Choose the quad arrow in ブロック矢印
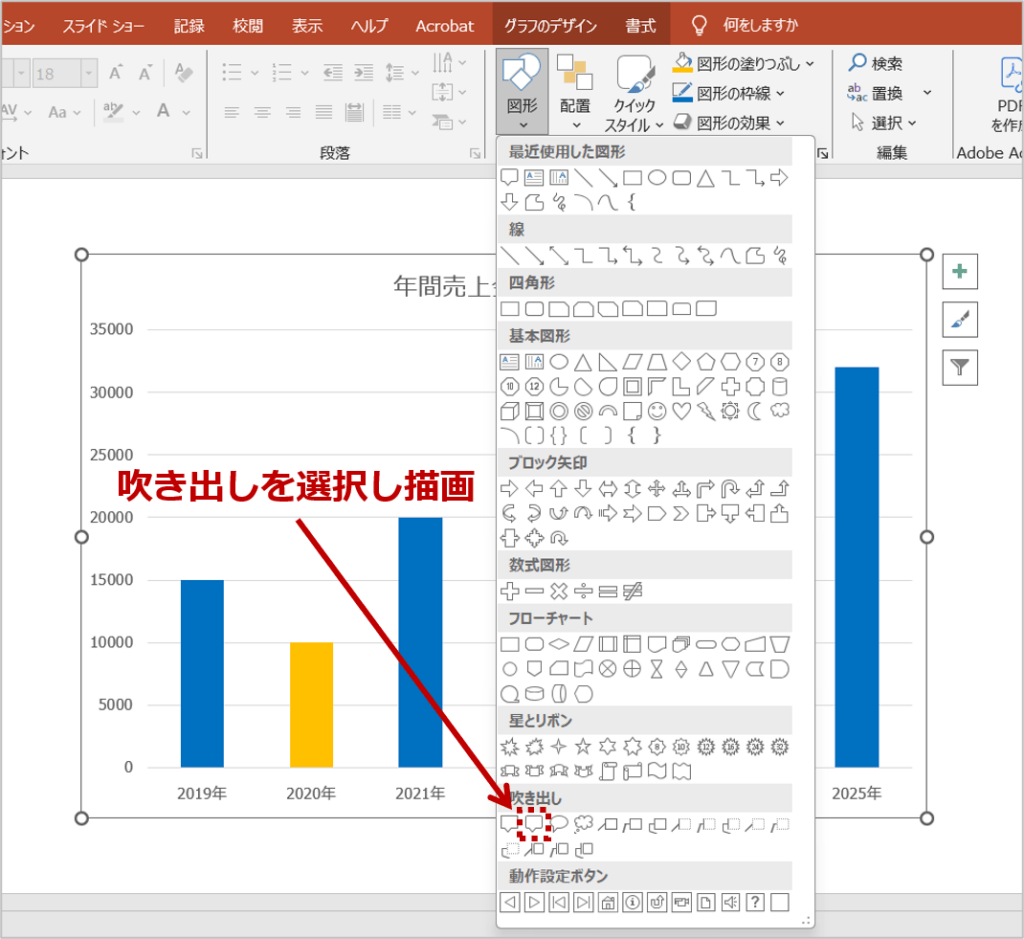The width and height of the screenshot is (1024, 939). 657,488
